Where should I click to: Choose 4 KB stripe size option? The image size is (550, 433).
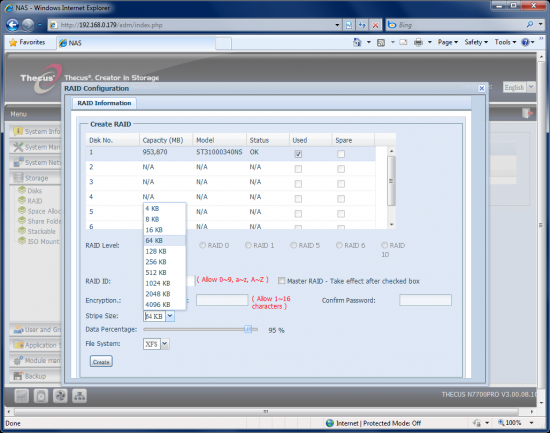coord(165,208)
